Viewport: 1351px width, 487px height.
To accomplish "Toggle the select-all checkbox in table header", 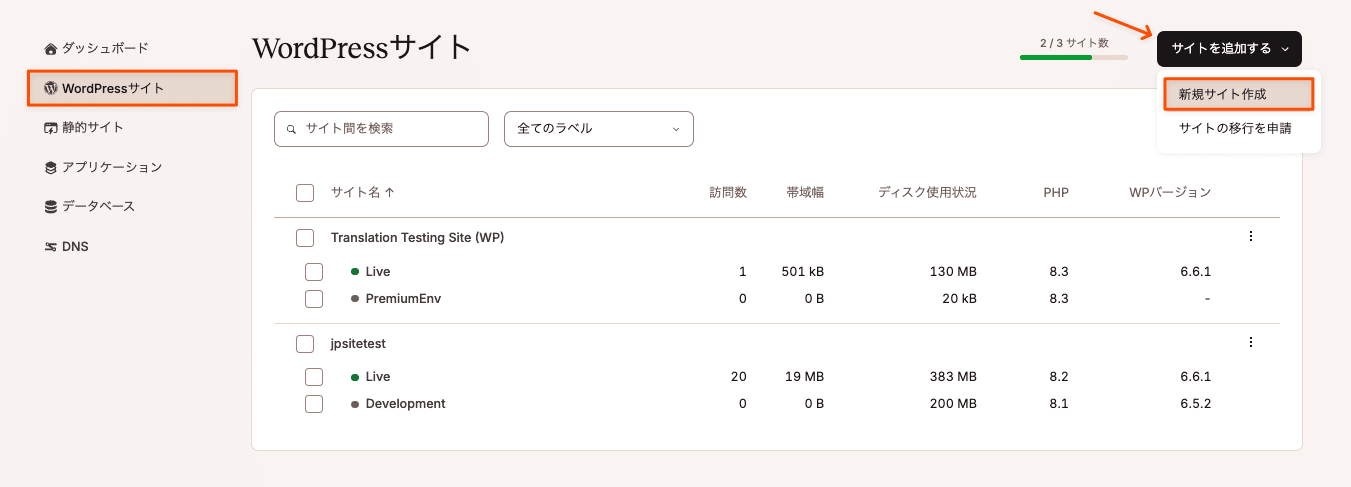I will pos(305,193).
